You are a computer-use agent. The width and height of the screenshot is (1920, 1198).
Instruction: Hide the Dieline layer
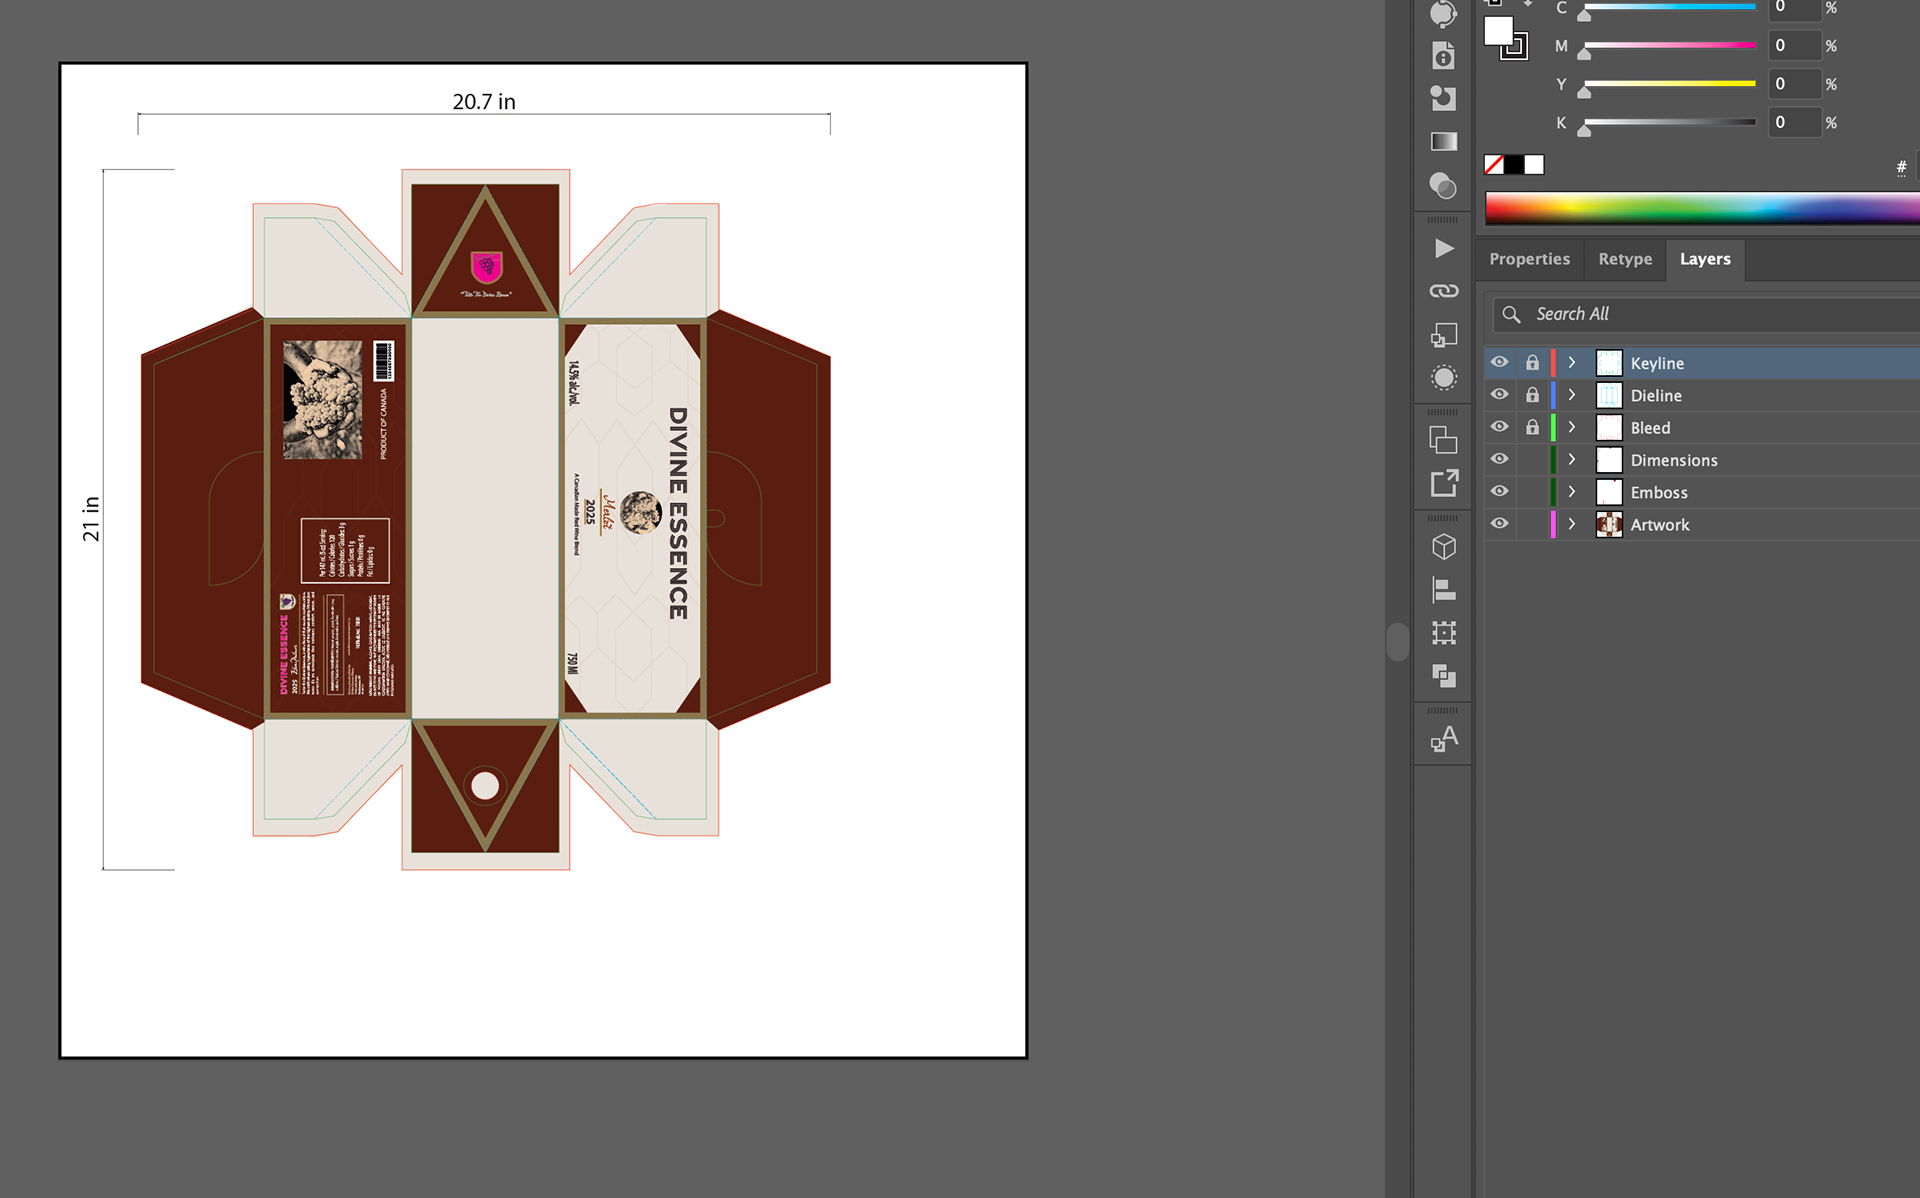(1499, 394)
